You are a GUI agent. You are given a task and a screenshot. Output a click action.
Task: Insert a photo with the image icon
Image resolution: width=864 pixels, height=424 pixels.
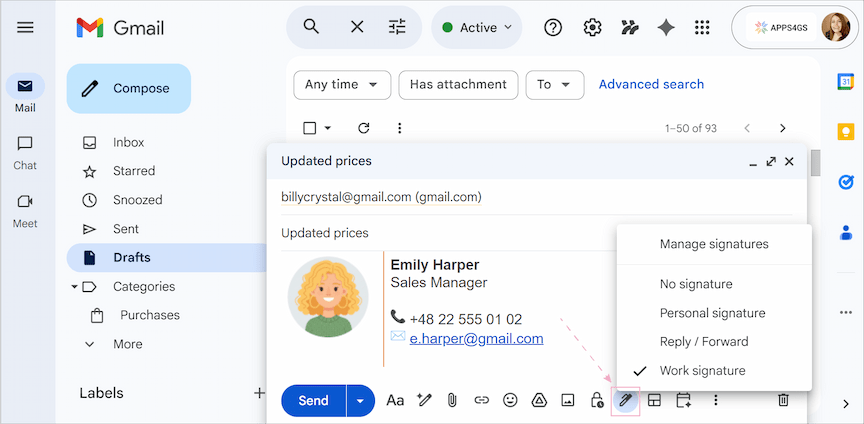point(568,401)
